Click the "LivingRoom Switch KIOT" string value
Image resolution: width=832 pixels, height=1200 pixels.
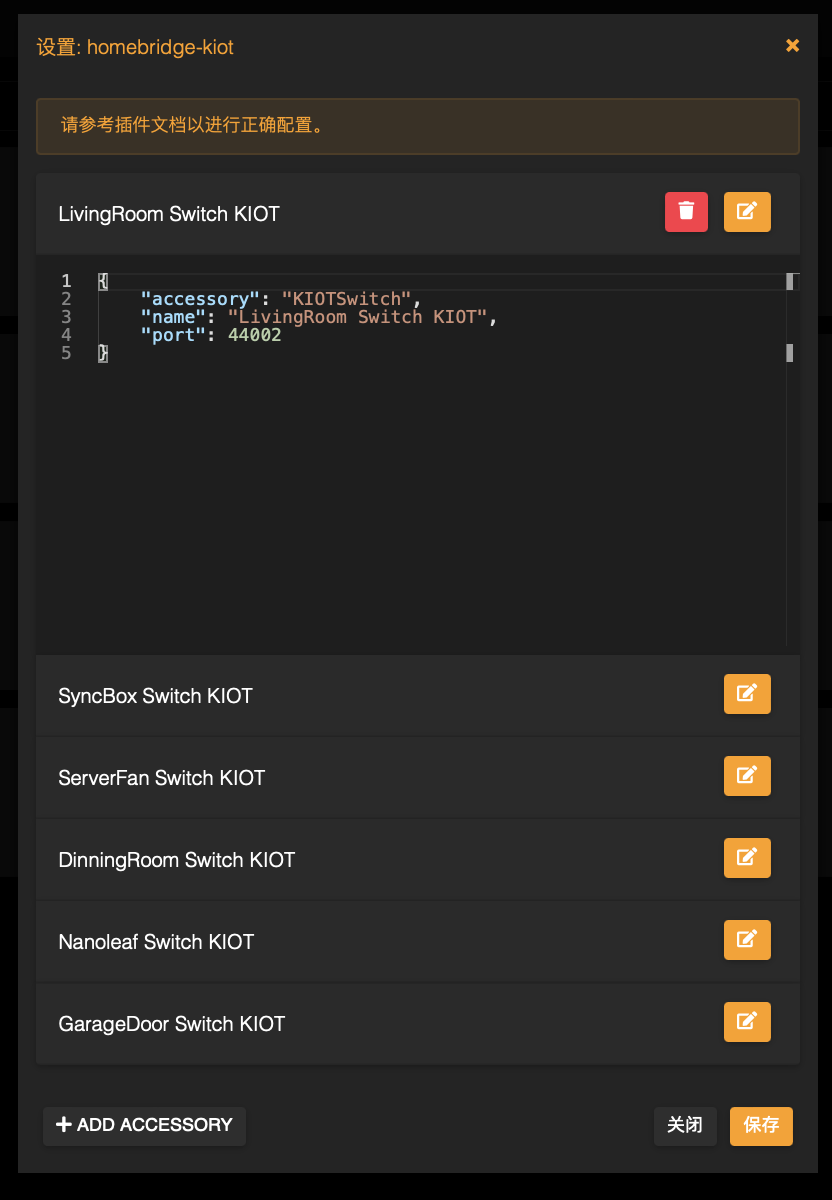coord(357,317)
